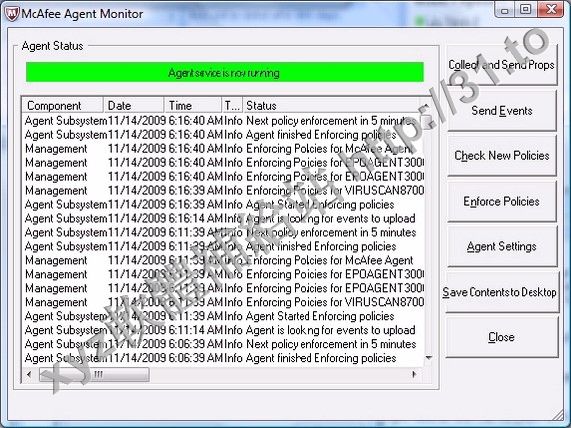
Task: Close window using title bar X button
Action: [551, 9]
